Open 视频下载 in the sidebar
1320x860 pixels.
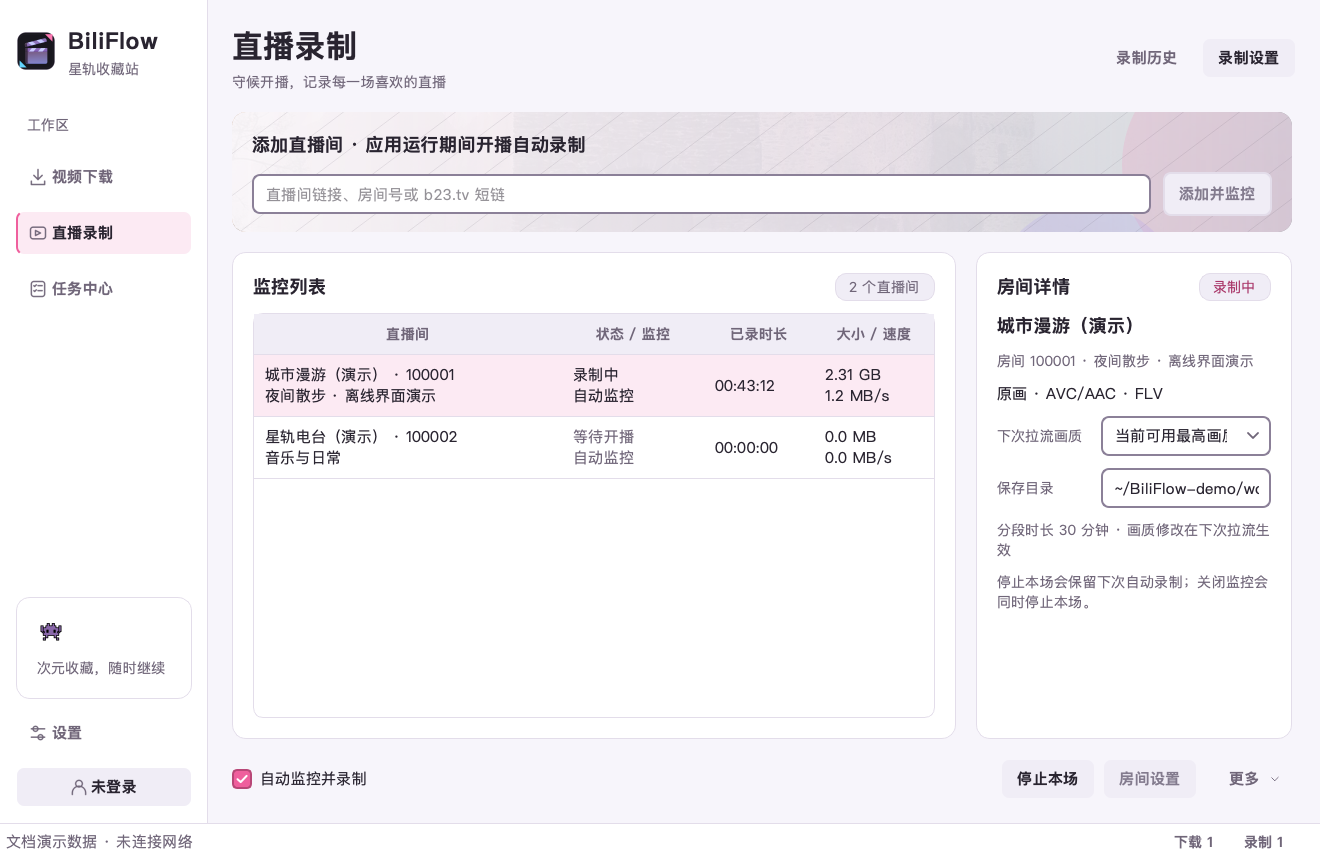pos(104,177)
